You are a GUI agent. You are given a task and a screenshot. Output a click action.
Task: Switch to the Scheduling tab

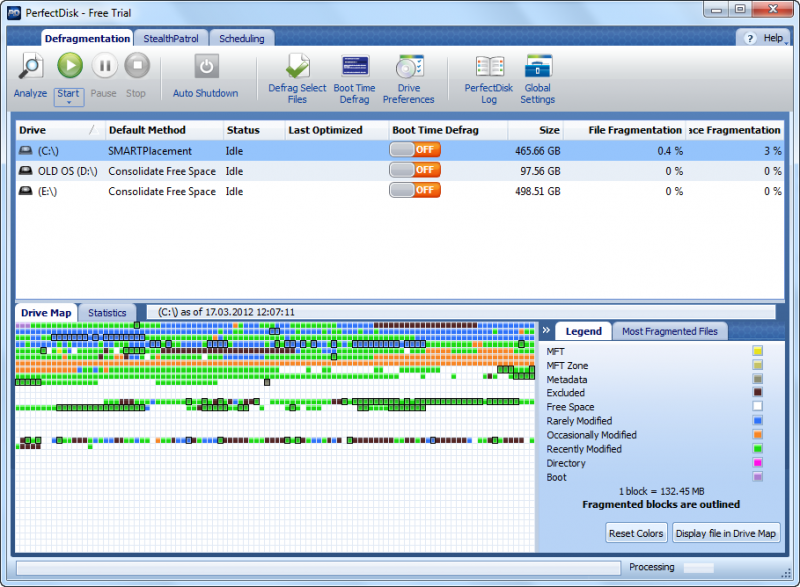[242, 38]
